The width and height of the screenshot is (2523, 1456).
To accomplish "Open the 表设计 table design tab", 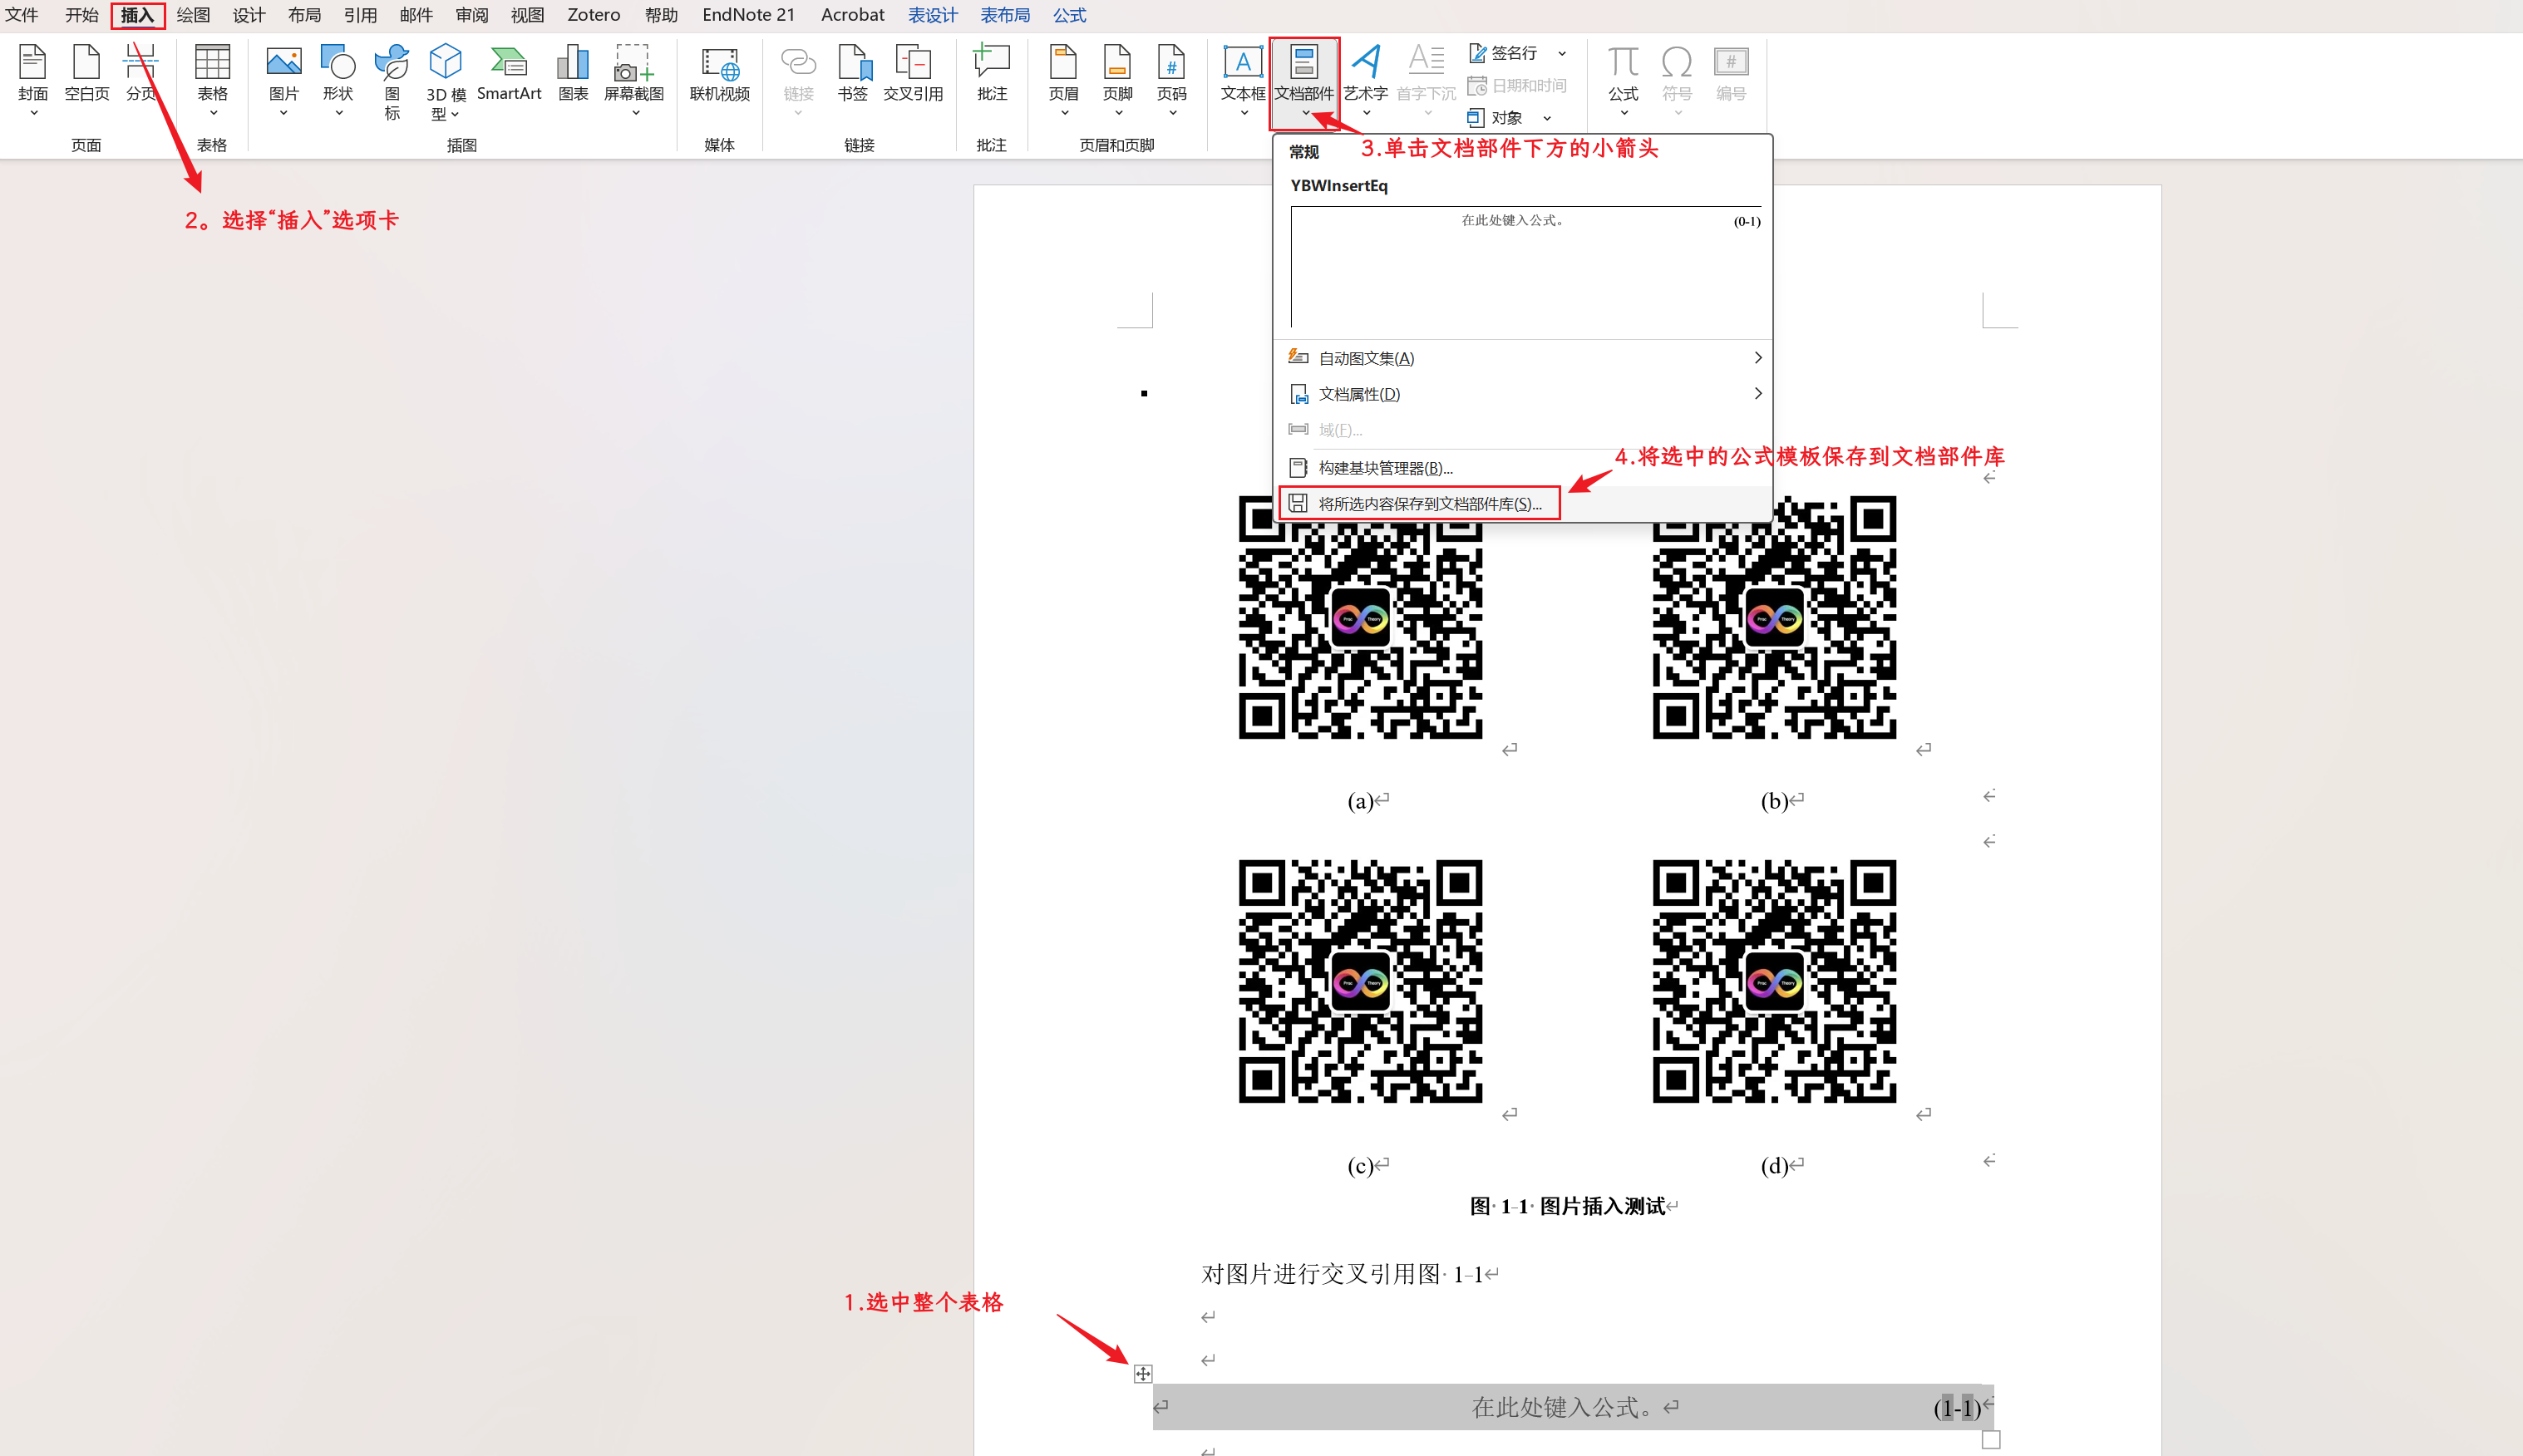I will pyautogui.click(x=932, y=15).
